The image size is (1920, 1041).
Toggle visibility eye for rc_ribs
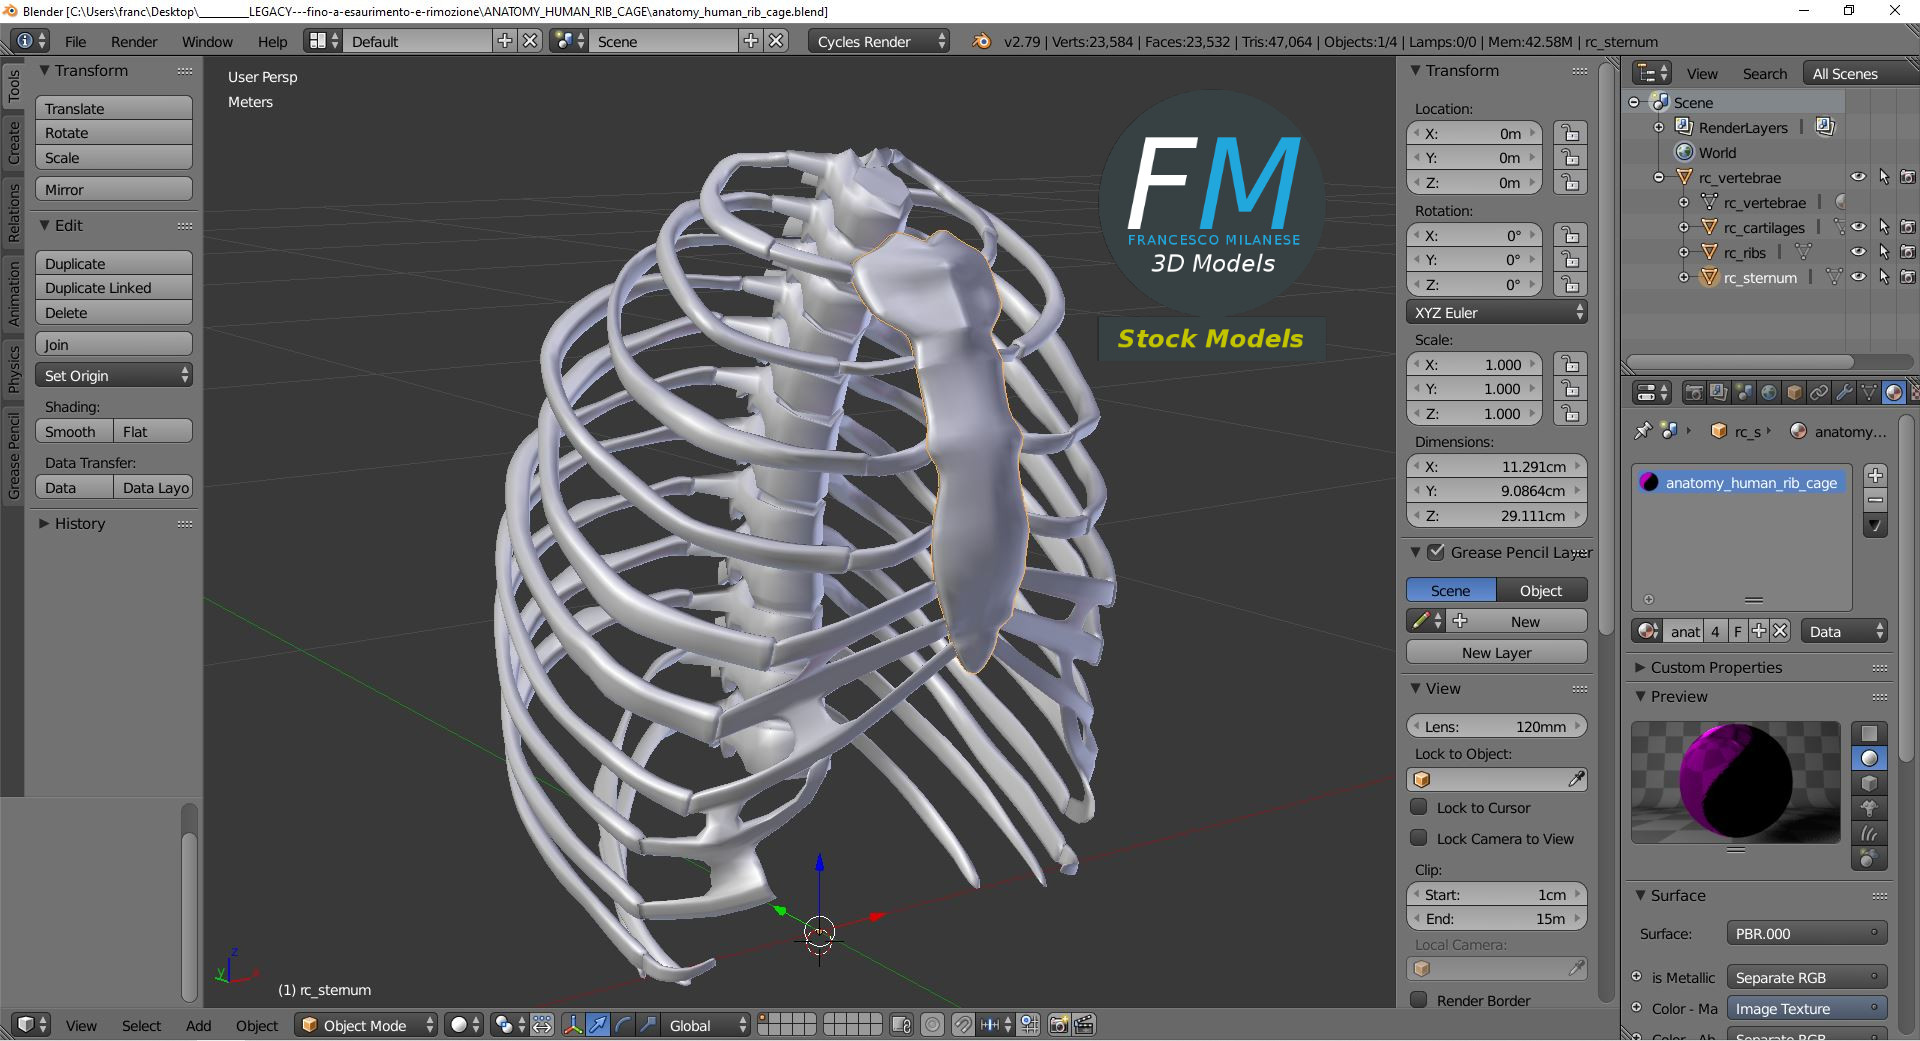(1859, 252)
